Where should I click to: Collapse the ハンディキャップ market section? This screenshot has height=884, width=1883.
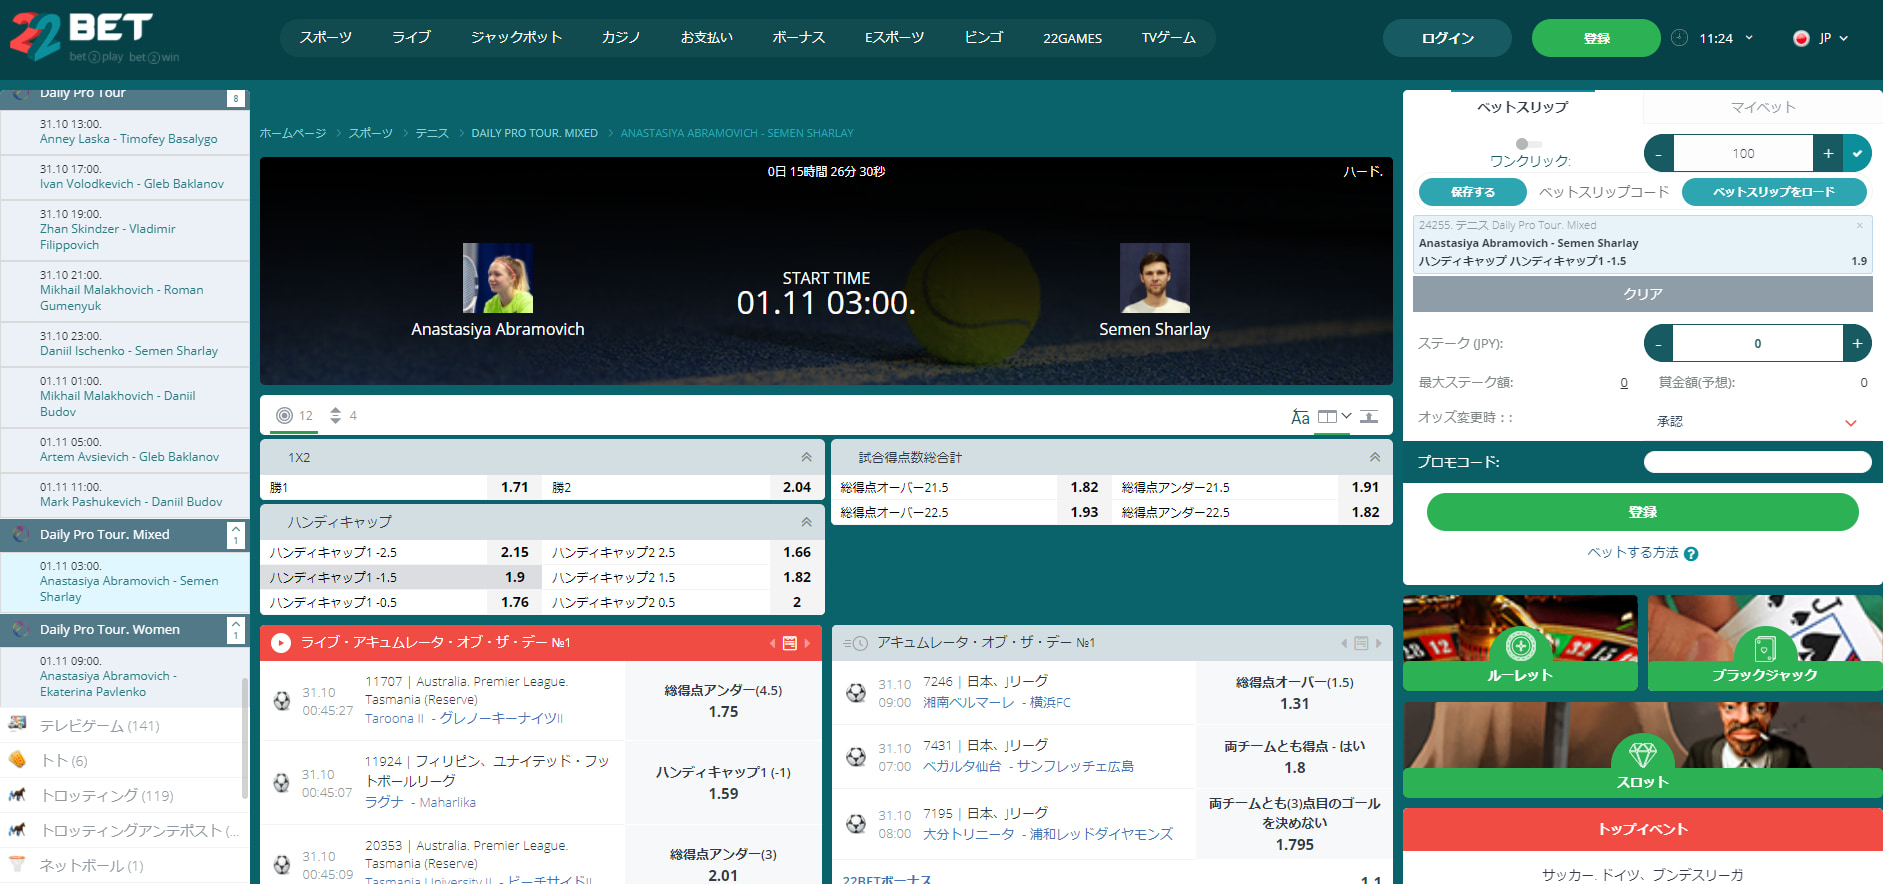coord(806,522)
